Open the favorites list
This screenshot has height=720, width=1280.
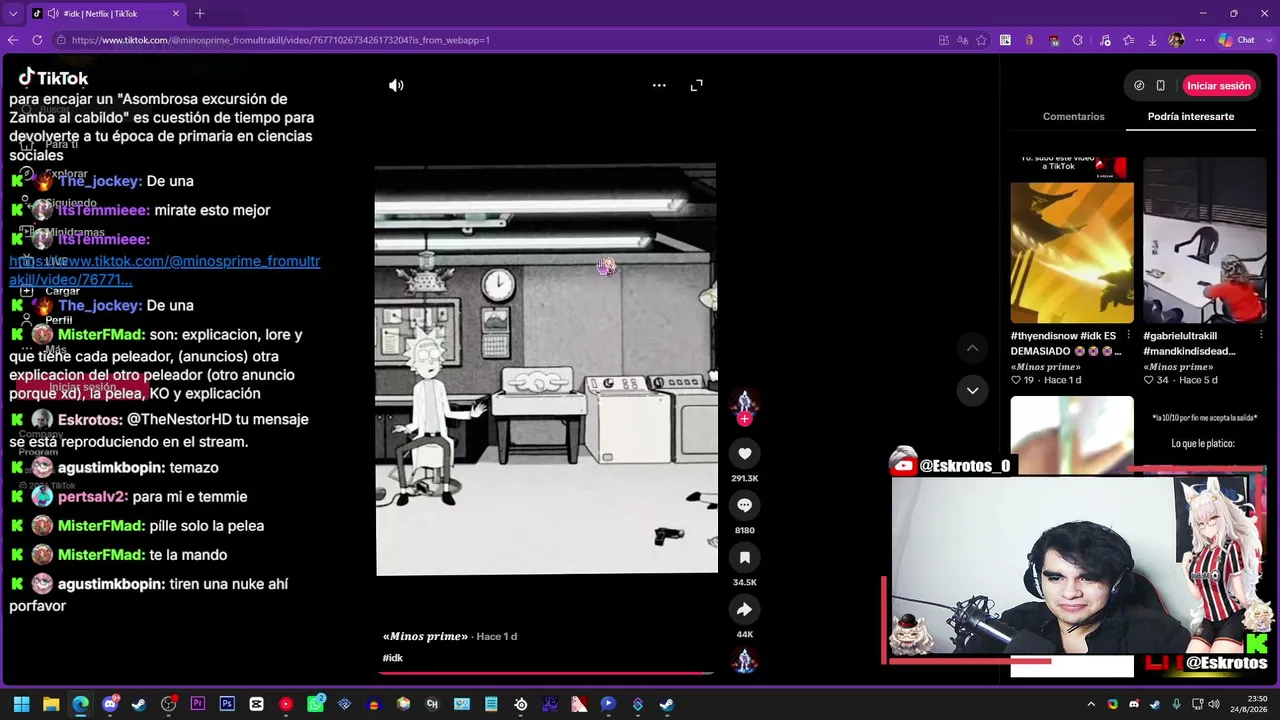pyautogui.click(x=1129, y=40)
